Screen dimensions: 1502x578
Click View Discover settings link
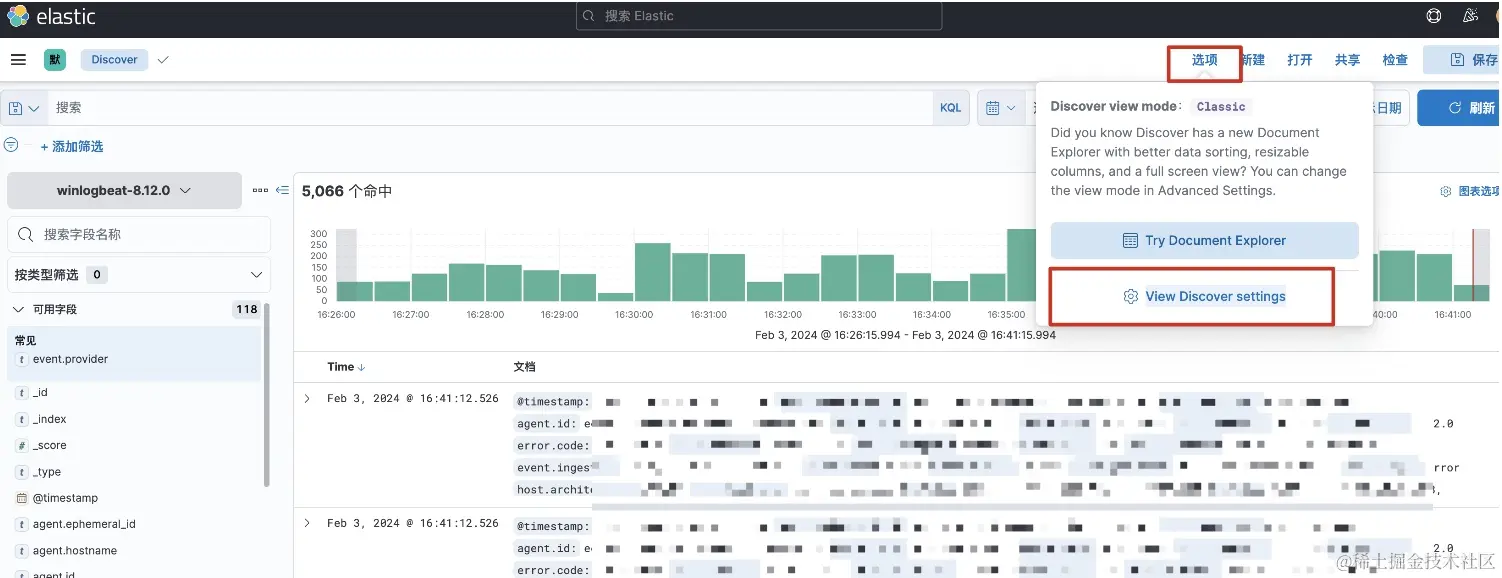click(x=1204, y=296)
